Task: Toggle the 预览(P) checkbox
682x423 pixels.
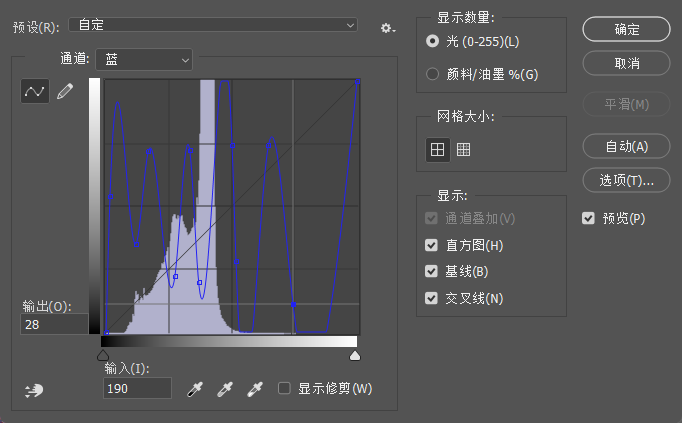Action: (x=588, y=218)
